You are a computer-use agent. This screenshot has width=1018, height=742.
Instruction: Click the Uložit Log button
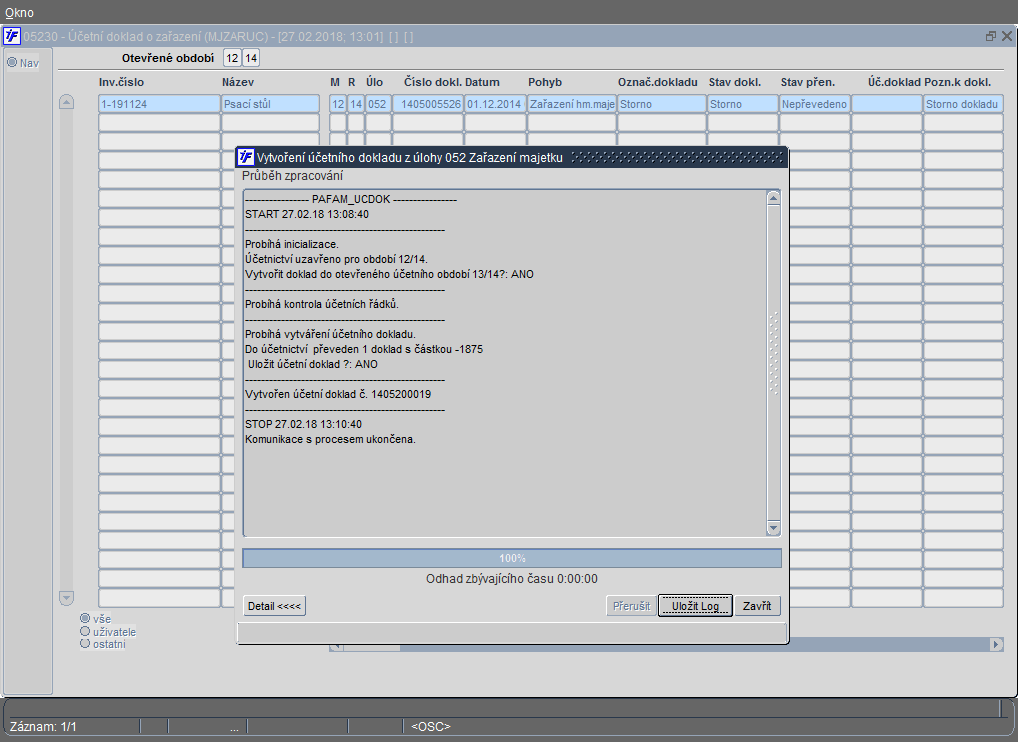pyautogui.click(x=695, y=606)
